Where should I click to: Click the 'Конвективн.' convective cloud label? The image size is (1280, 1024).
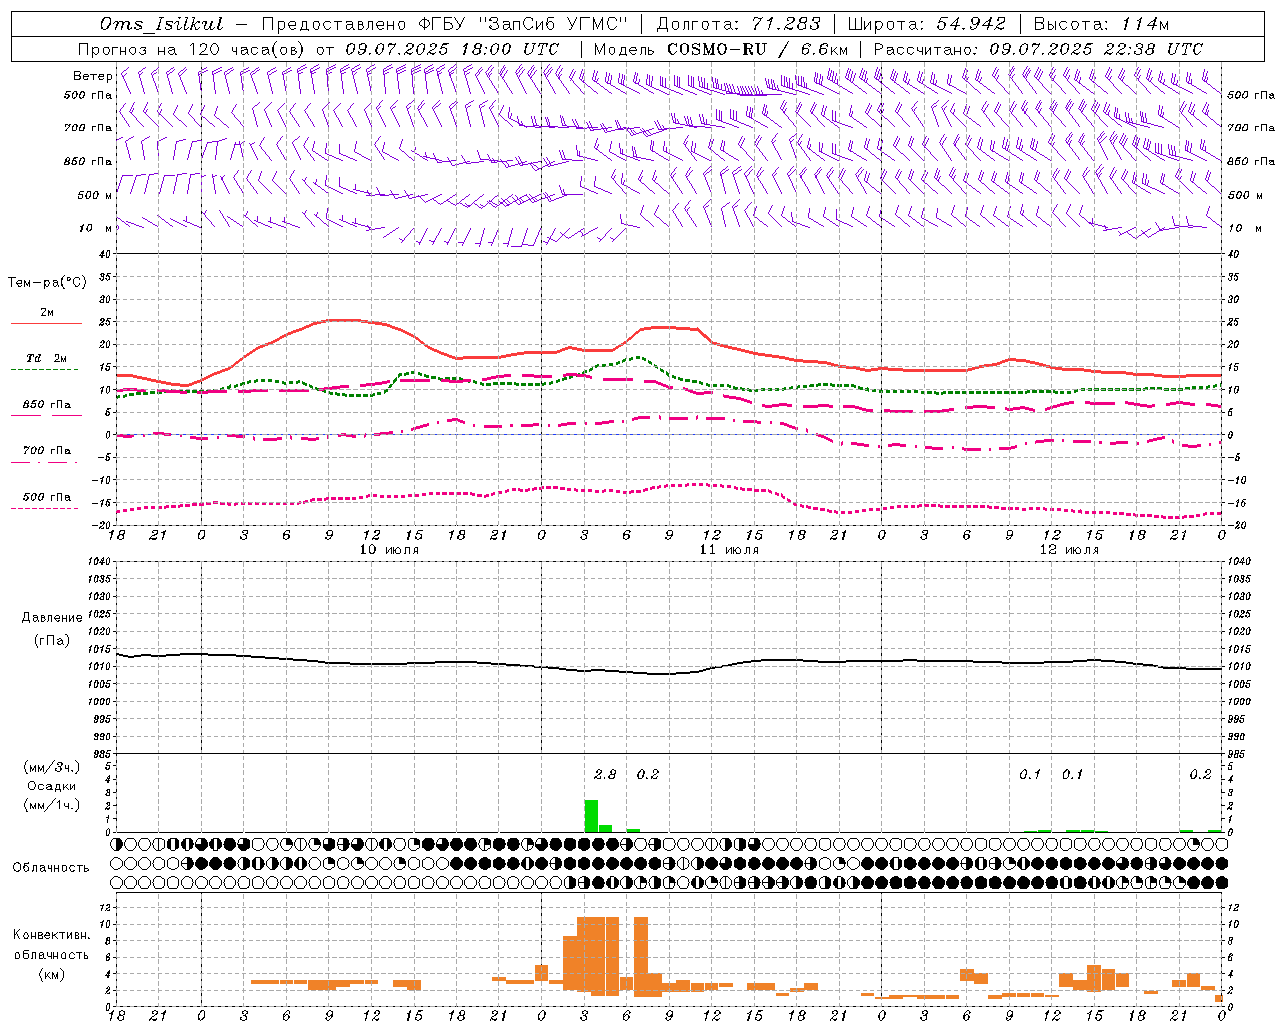[x=51, y=935]
